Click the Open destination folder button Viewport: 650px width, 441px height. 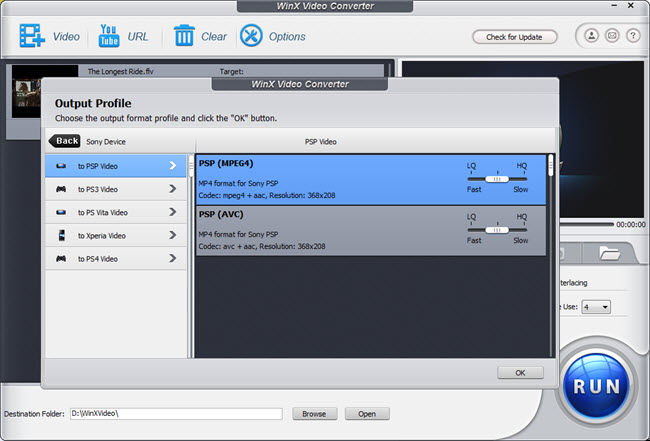[367, 414]
